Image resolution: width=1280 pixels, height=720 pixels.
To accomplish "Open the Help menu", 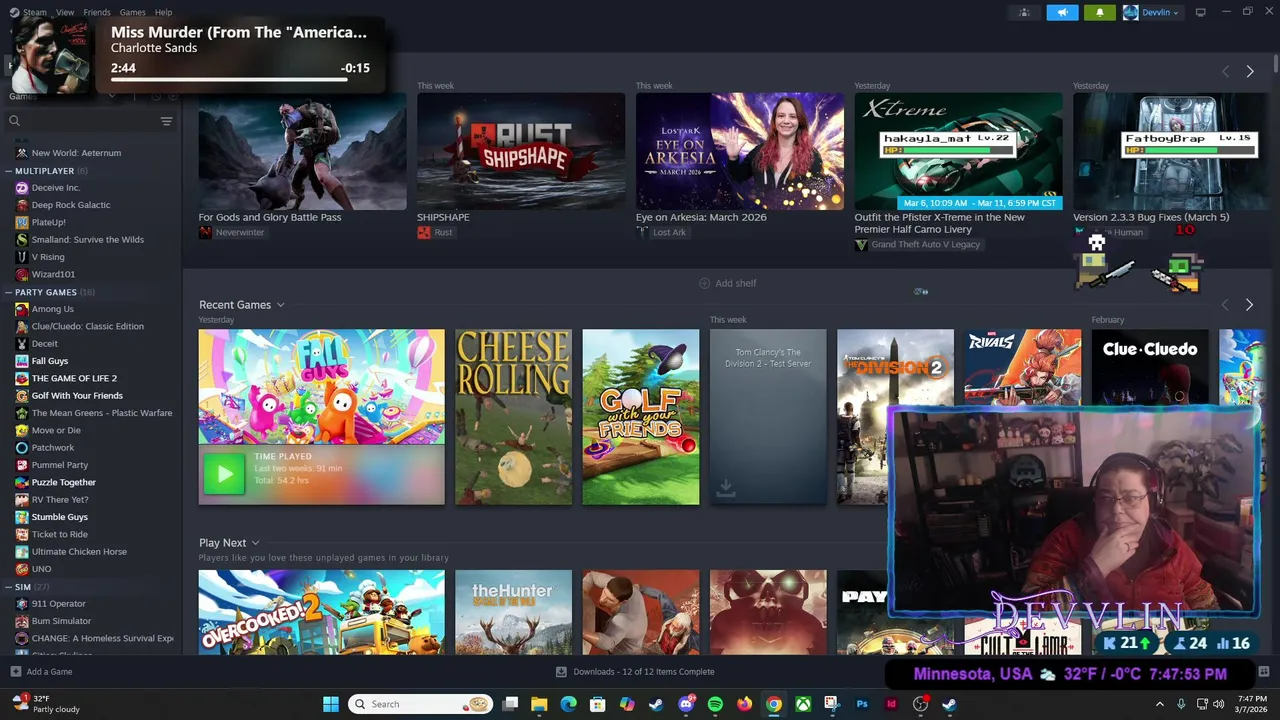I will point(163,12).
